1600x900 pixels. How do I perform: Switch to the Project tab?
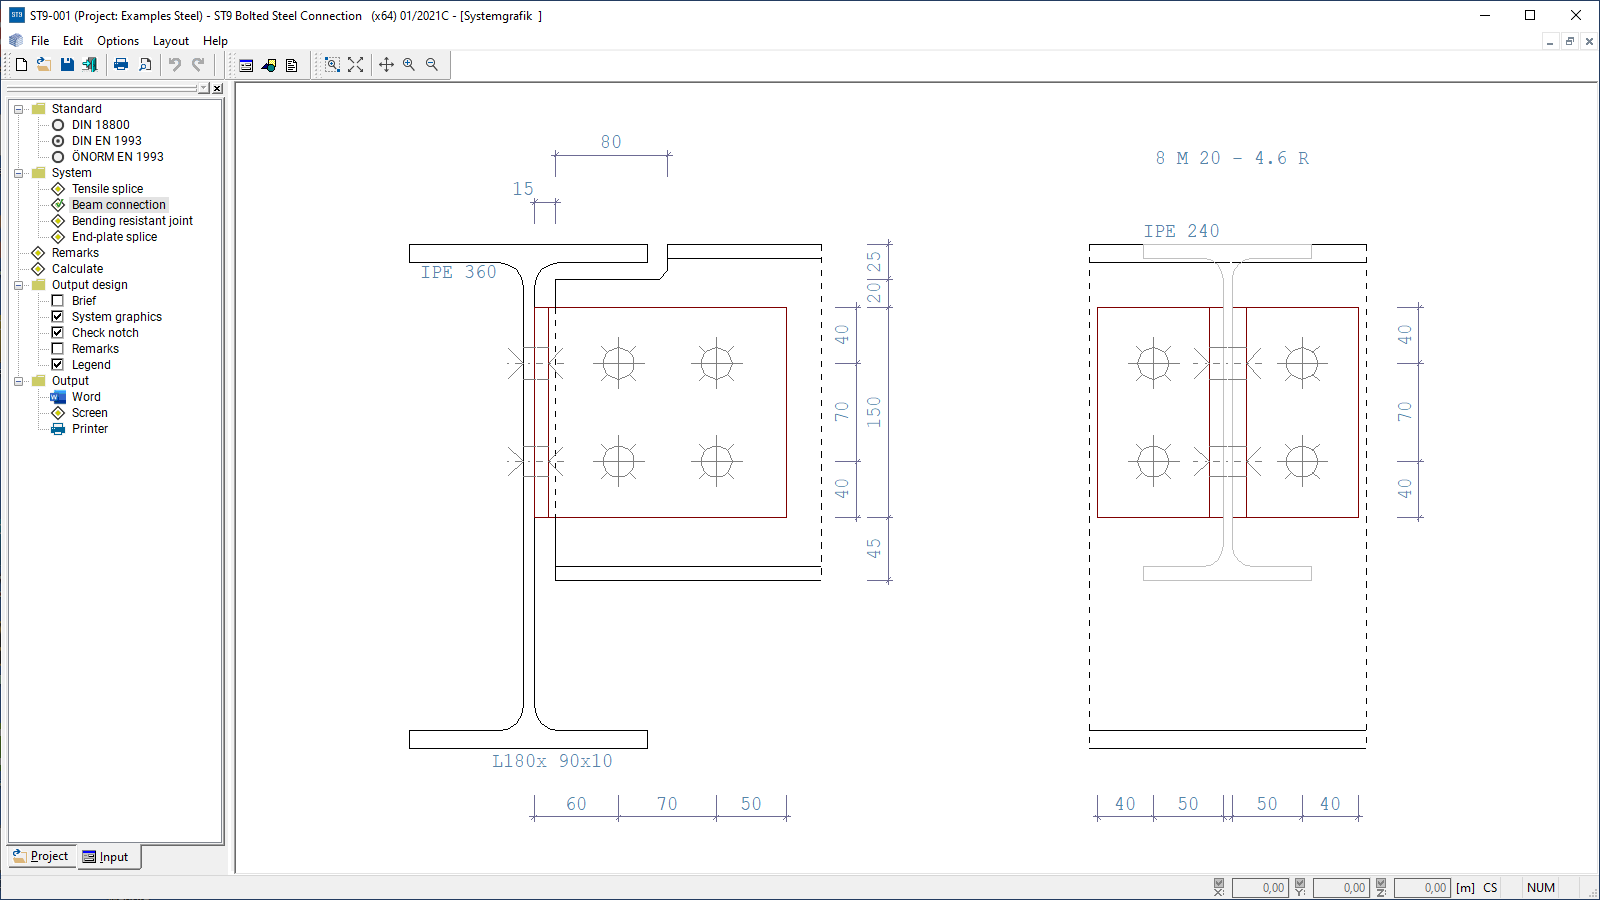[42, 856]
